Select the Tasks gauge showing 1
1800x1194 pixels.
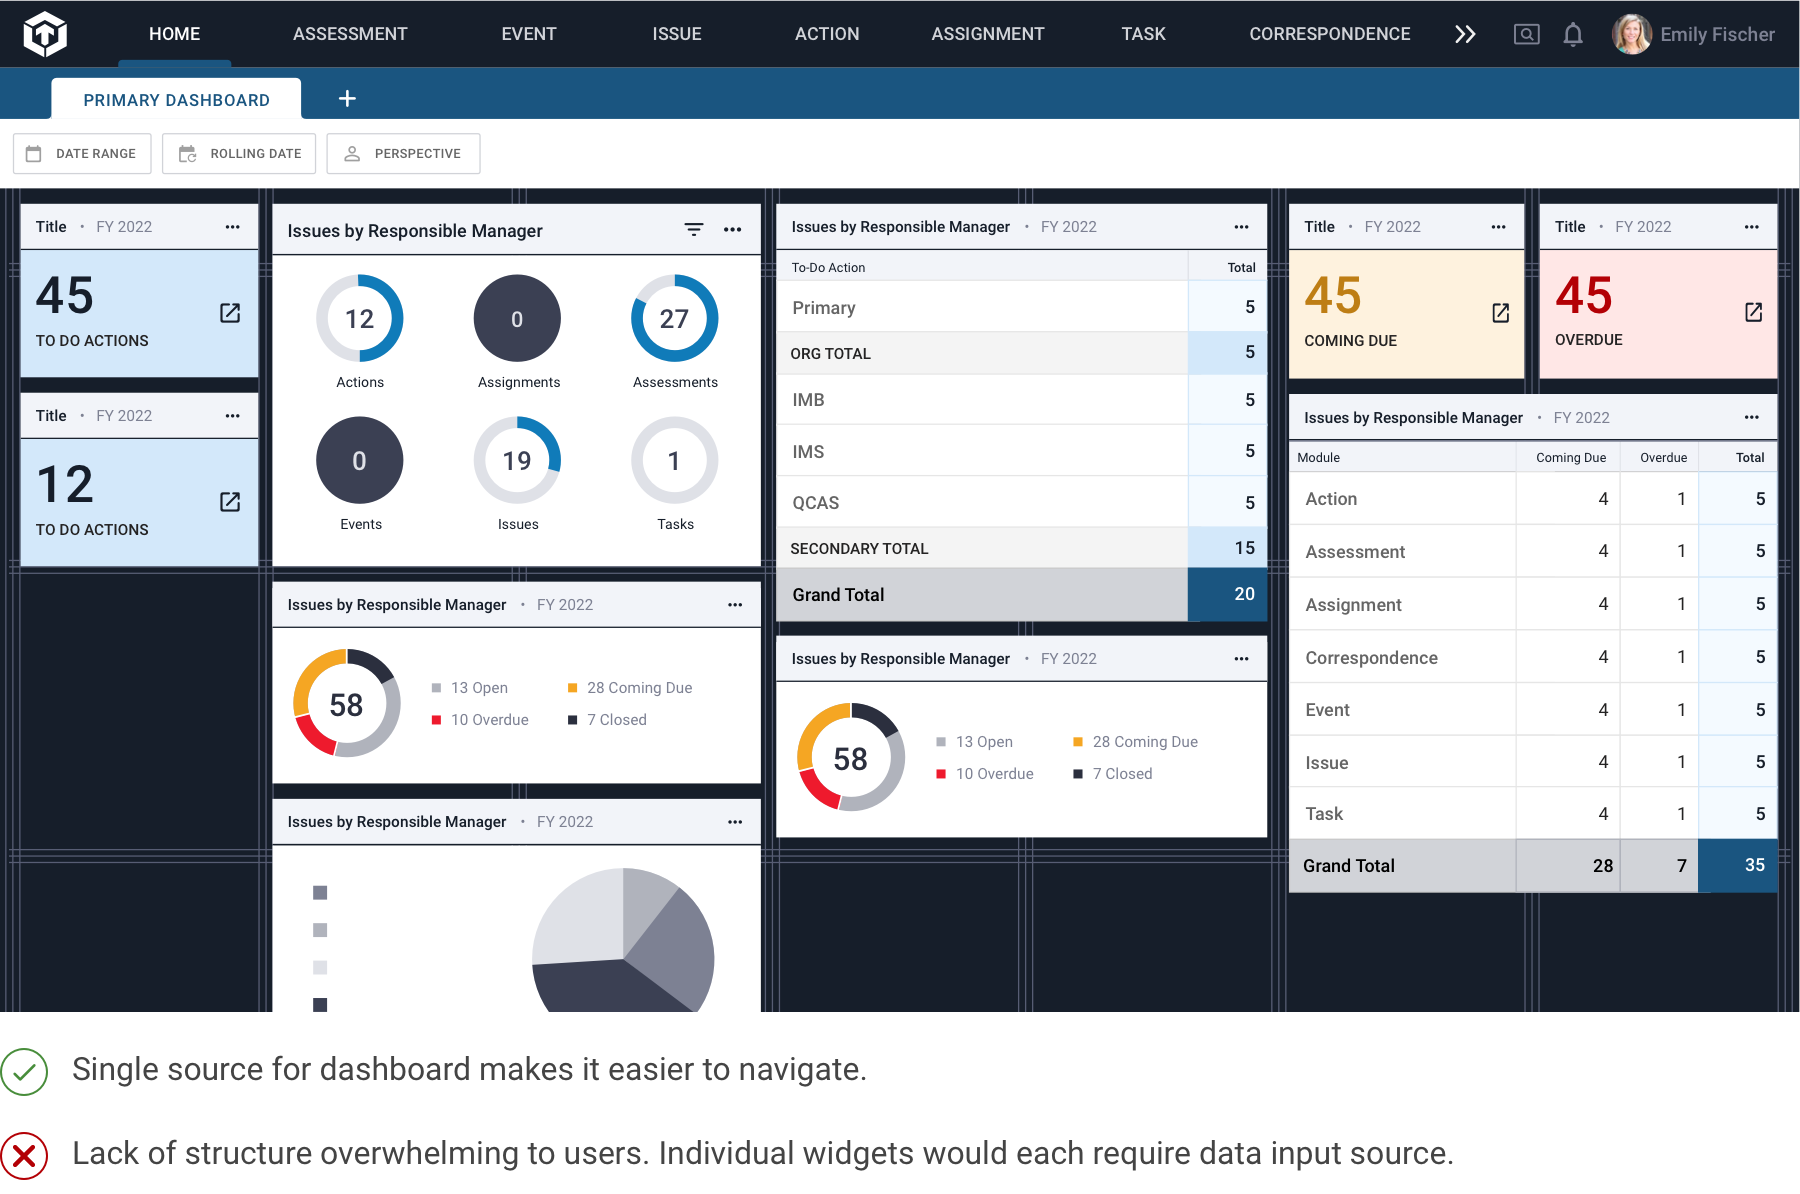point(675,460)
